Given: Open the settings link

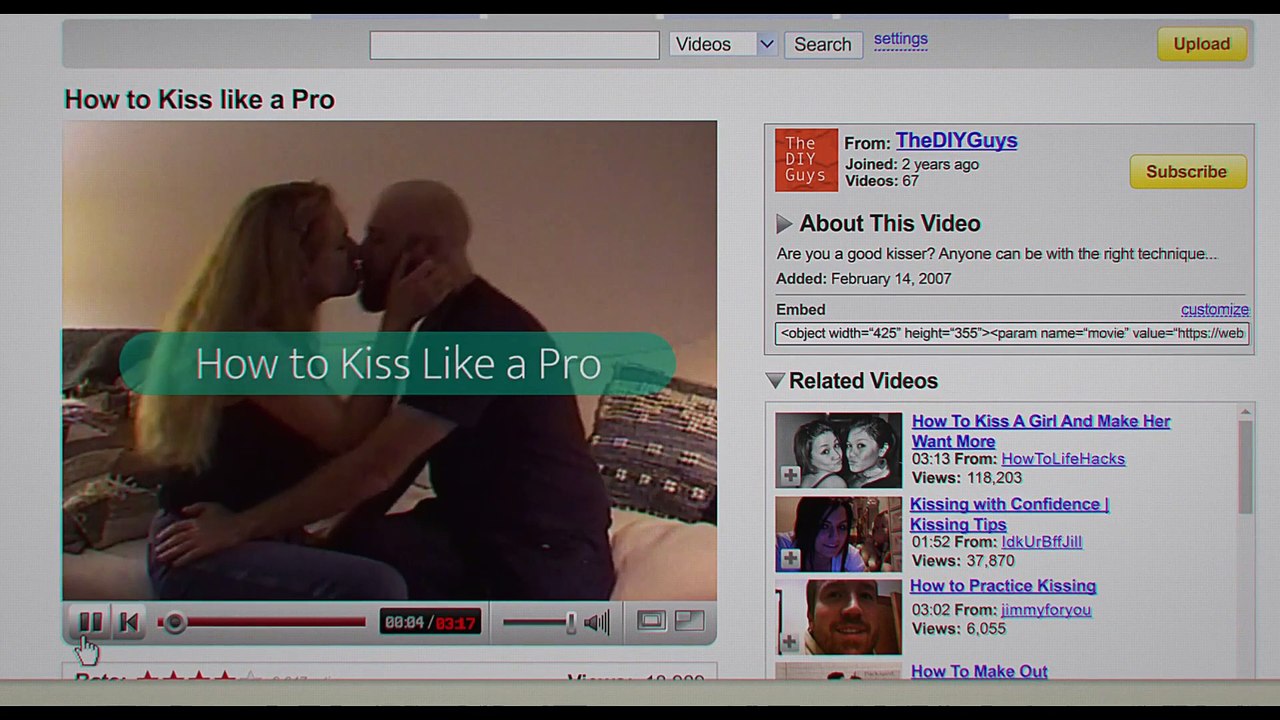Looking at the screenshot, I should 901,39.
